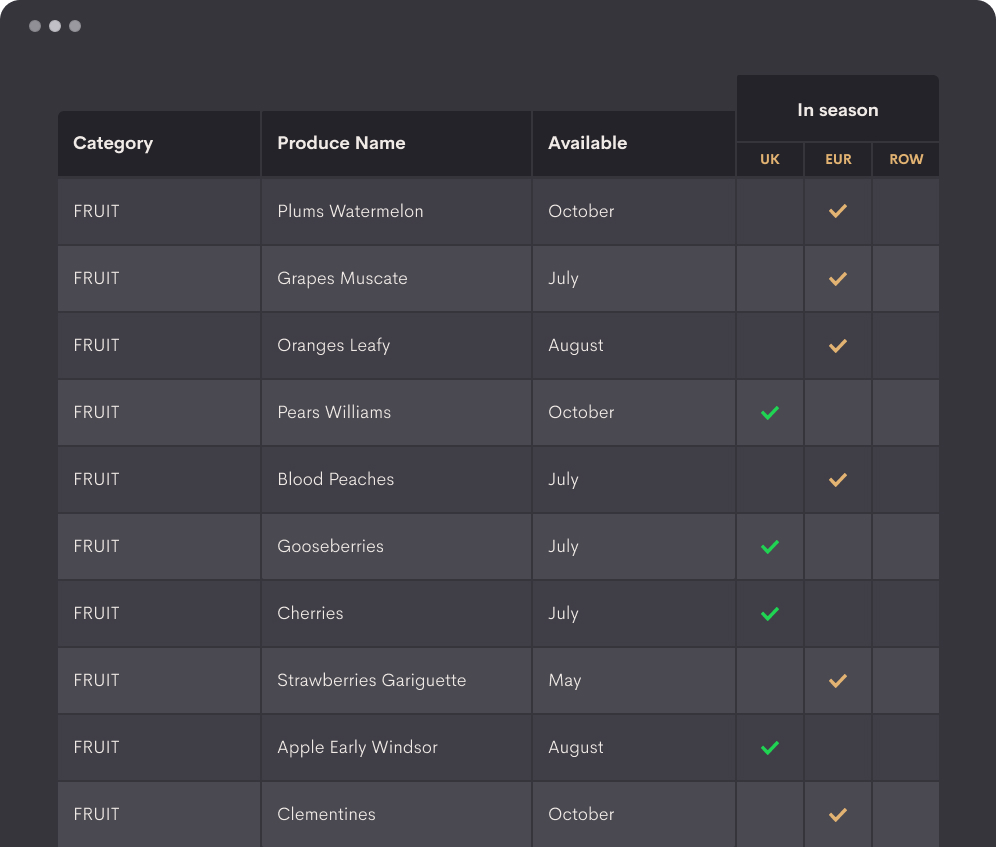
Task: Click the Apple Early Windsor produce name
Action: tap(358, 747)
